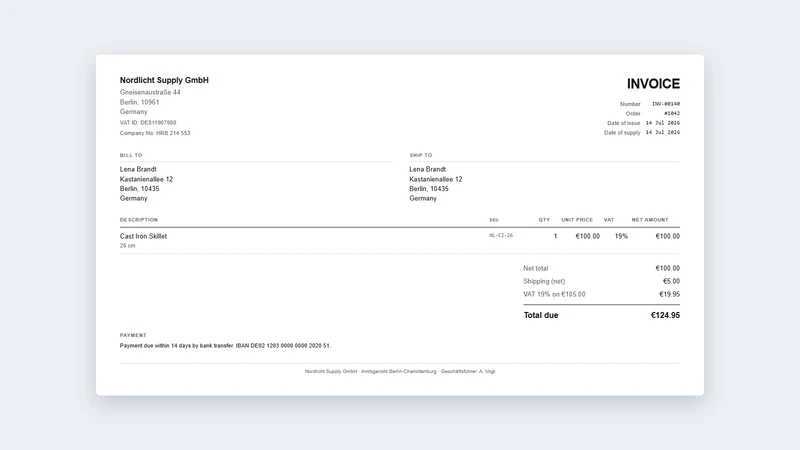
Task: Click the 'Number' label
Action: tap(630, 104)
